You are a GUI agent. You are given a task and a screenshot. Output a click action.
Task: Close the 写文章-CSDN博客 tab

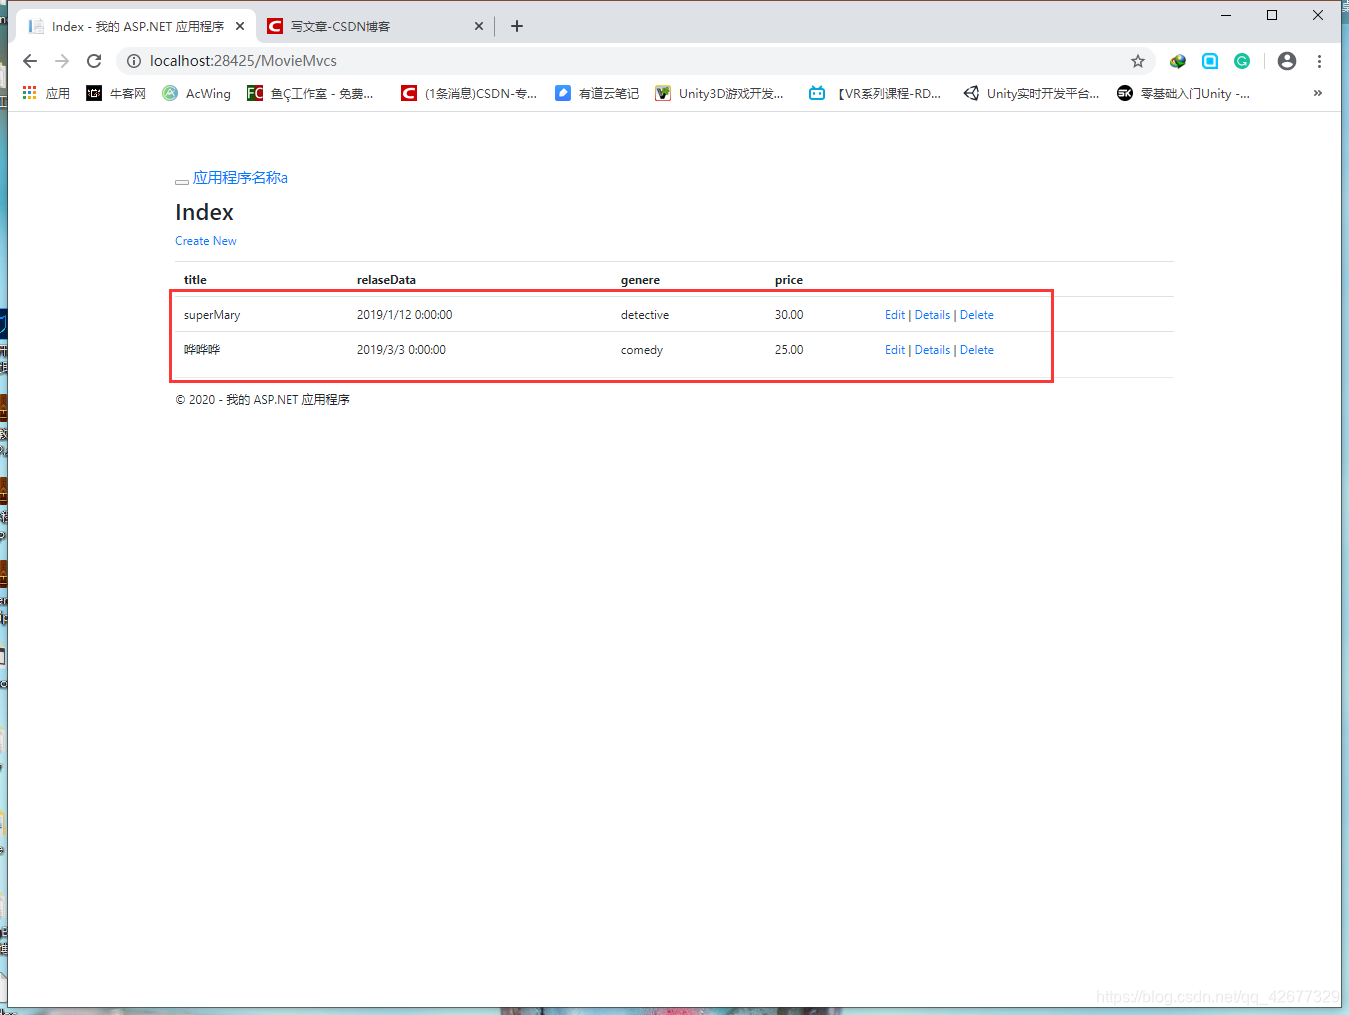click(479, 26)
